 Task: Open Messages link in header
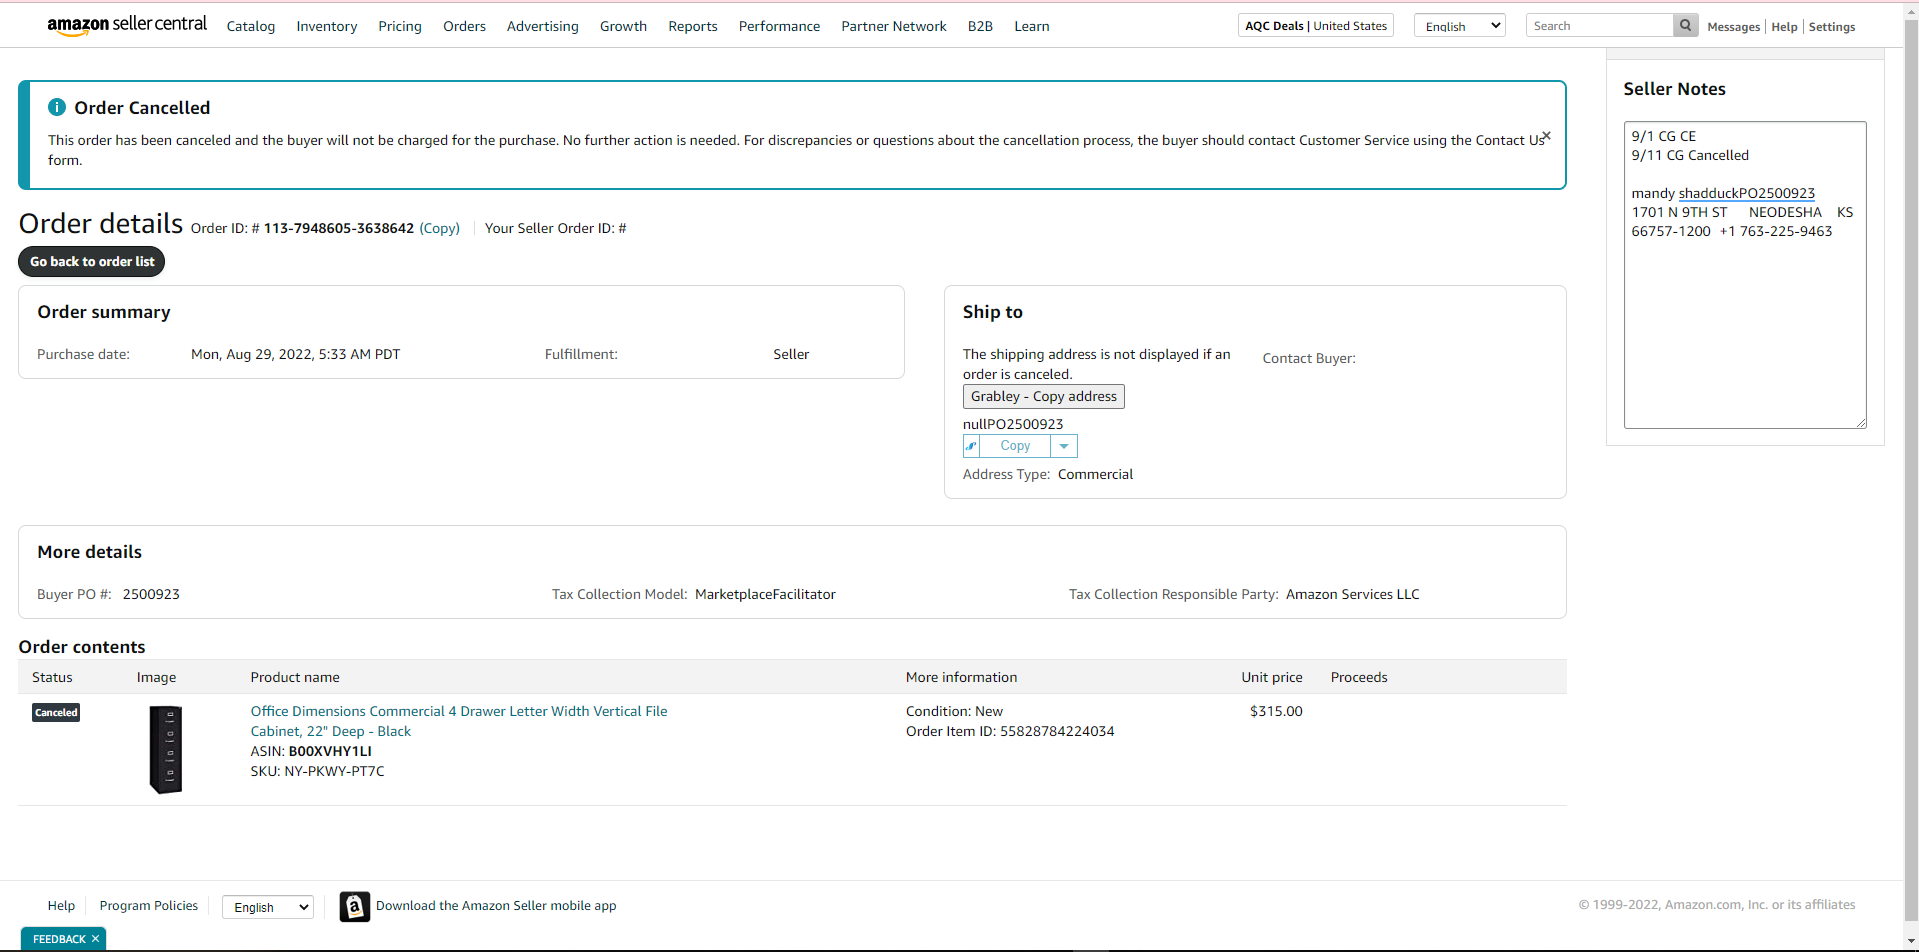point(1733,27)
